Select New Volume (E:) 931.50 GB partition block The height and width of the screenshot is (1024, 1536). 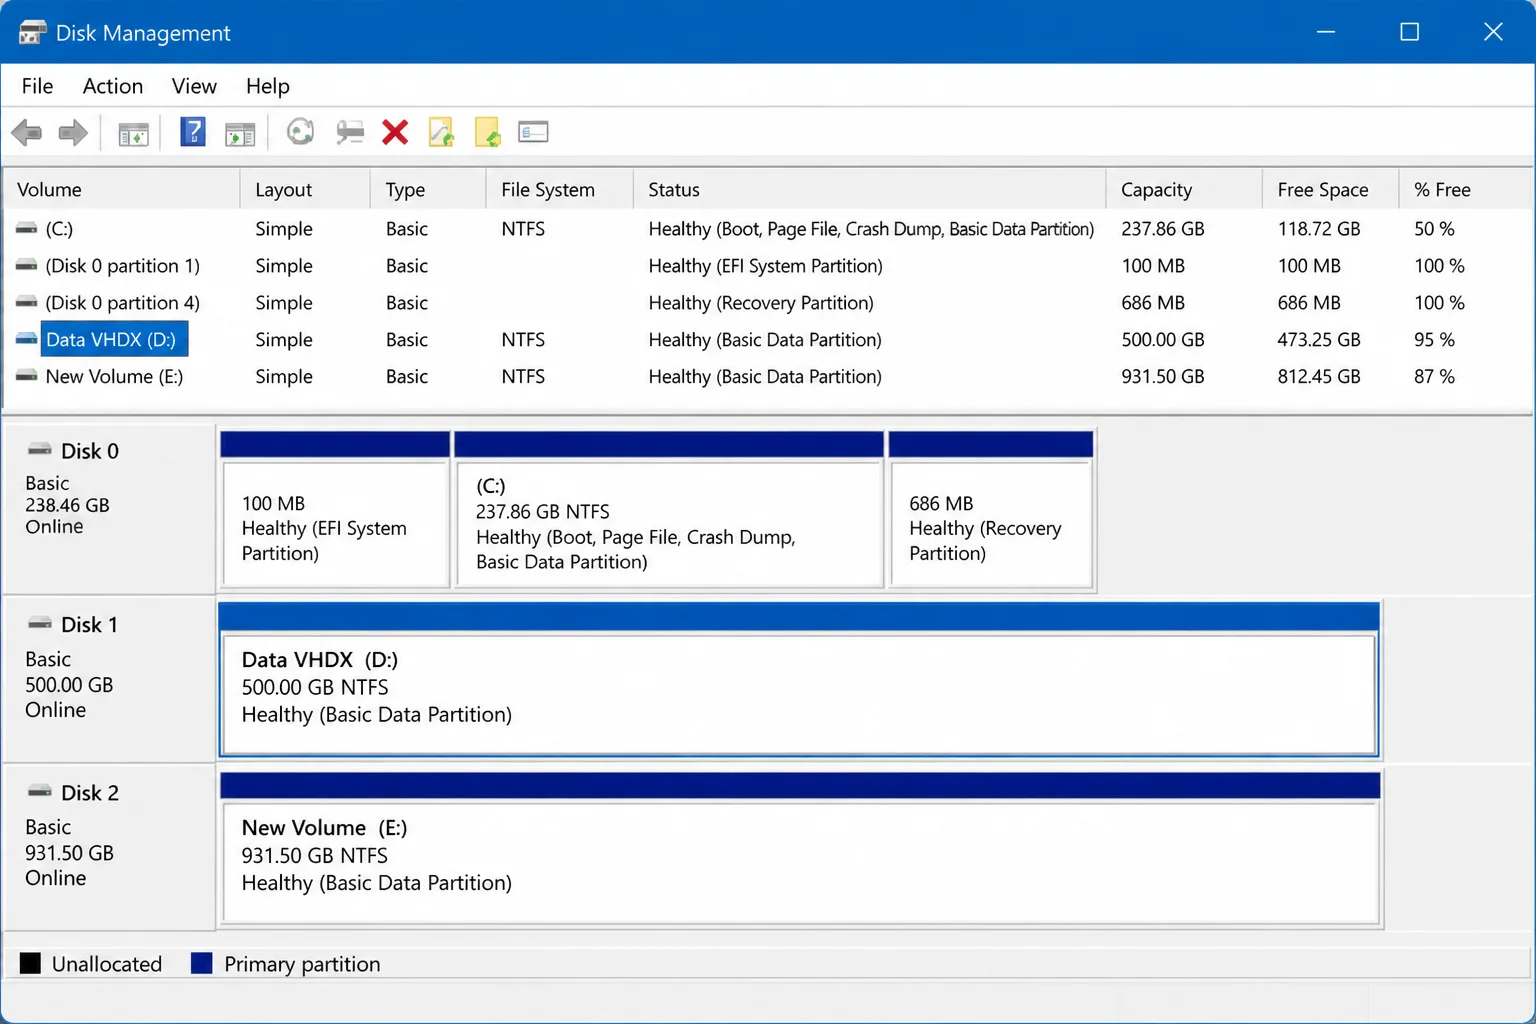799,848
